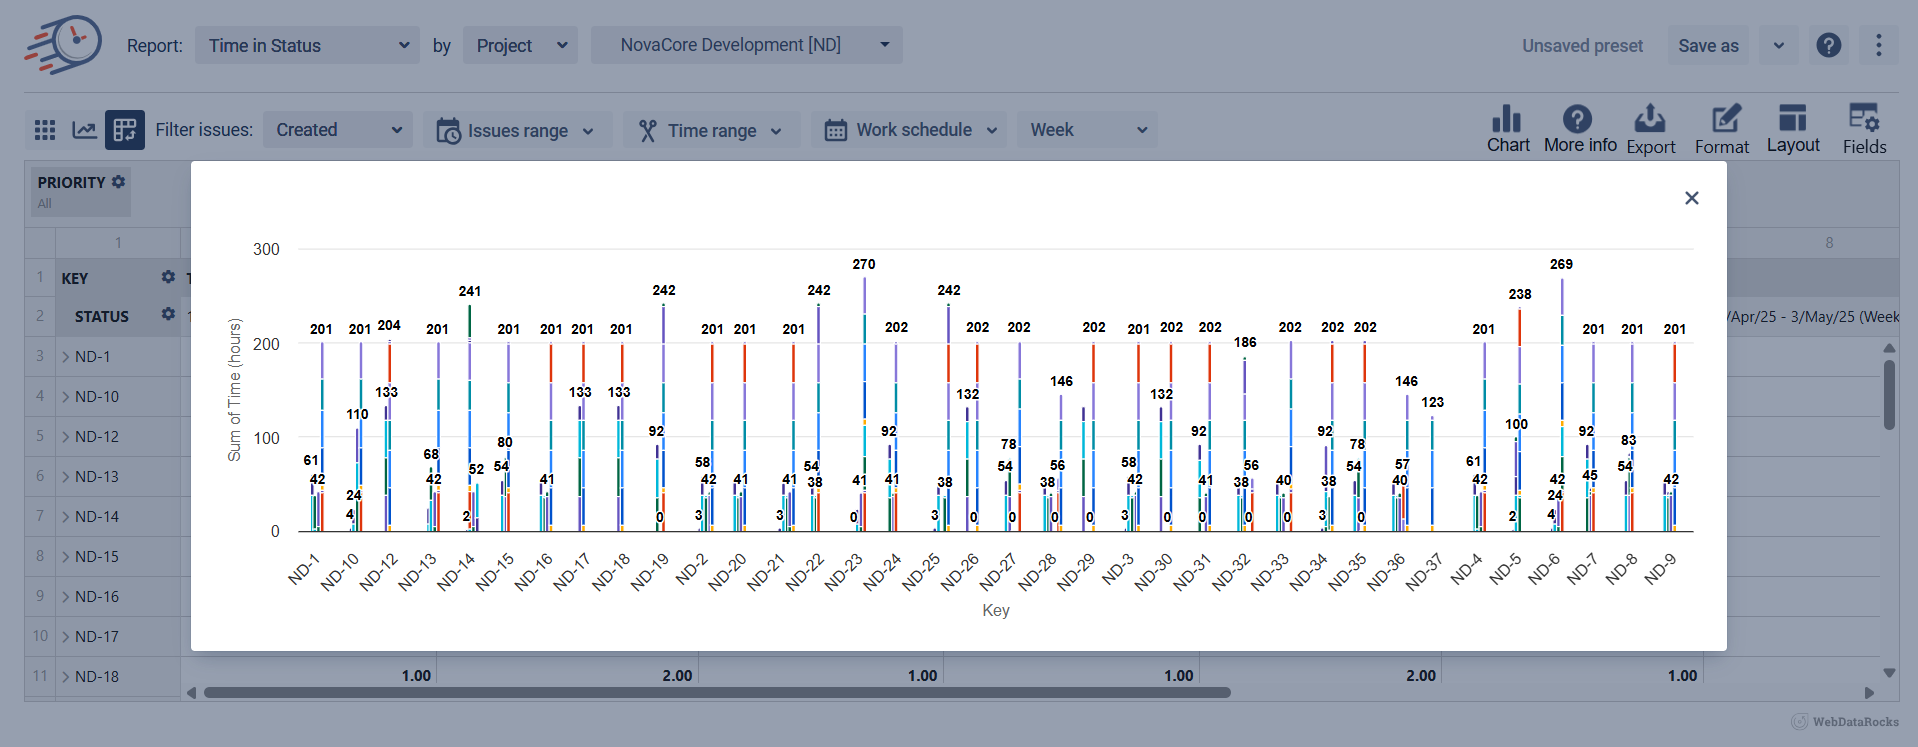Open the Project grouping dropdown
The width and height of the screenshot is (1918, 747).
(520, 45)
